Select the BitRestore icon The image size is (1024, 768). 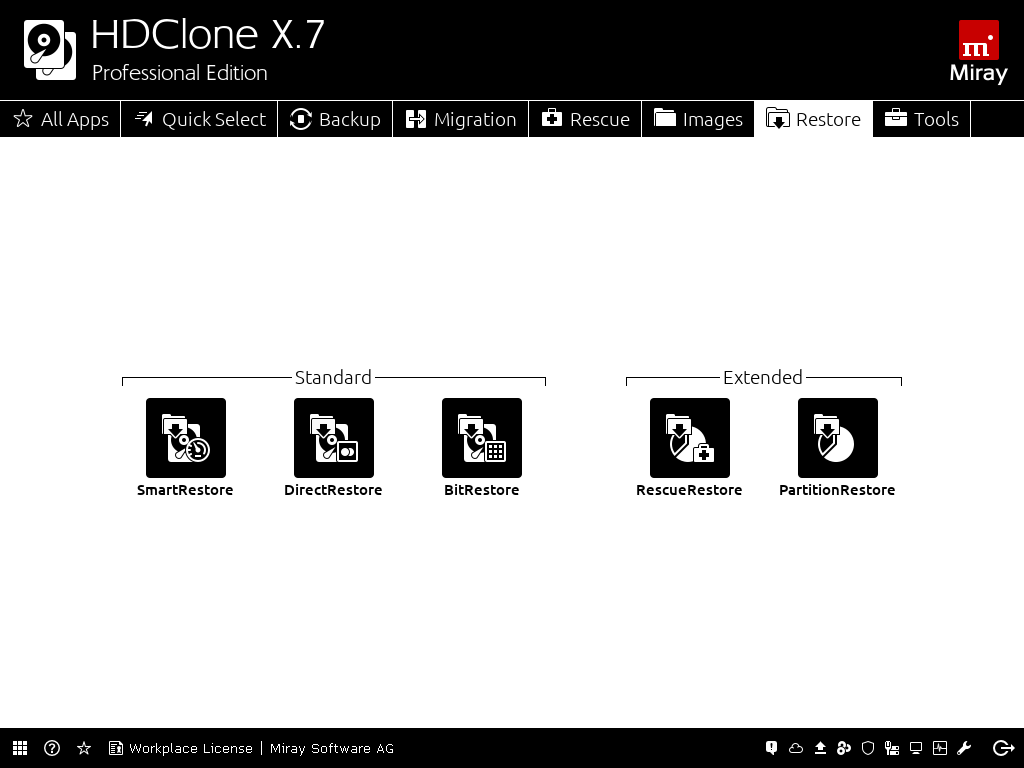click(x=481, y=438)
